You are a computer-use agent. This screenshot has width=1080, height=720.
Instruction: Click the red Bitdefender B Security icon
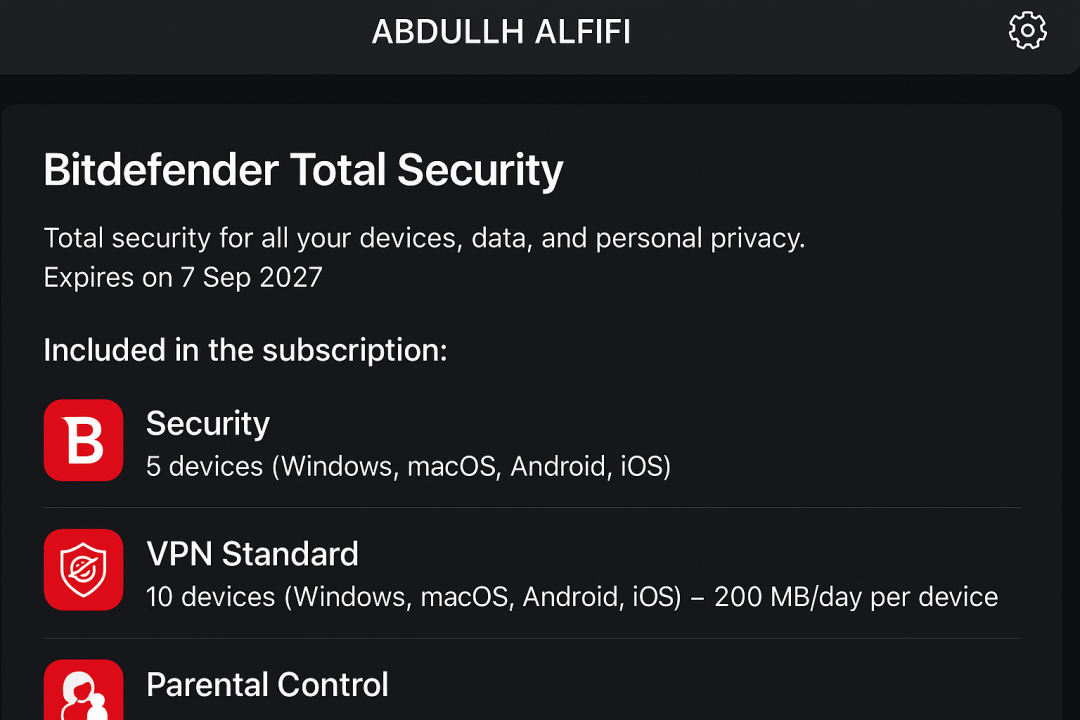[x=83, y=440]
